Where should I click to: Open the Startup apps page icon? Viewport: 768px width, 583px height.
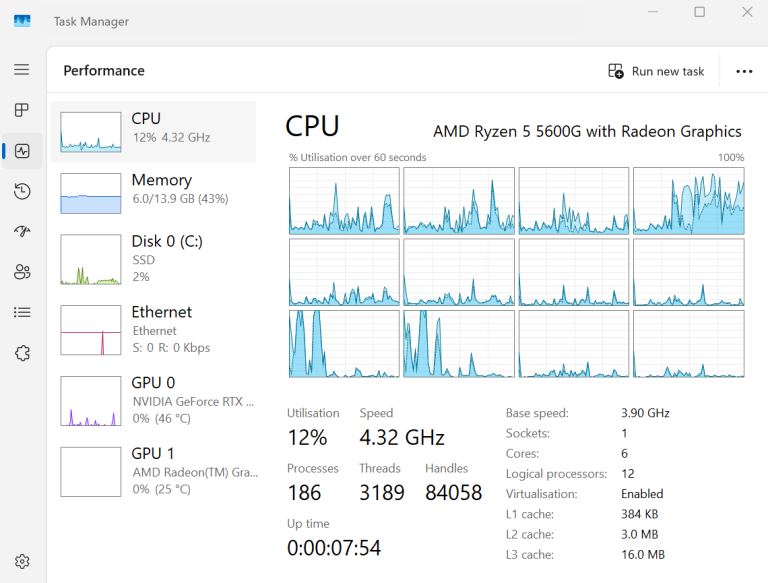coord(22,231)
